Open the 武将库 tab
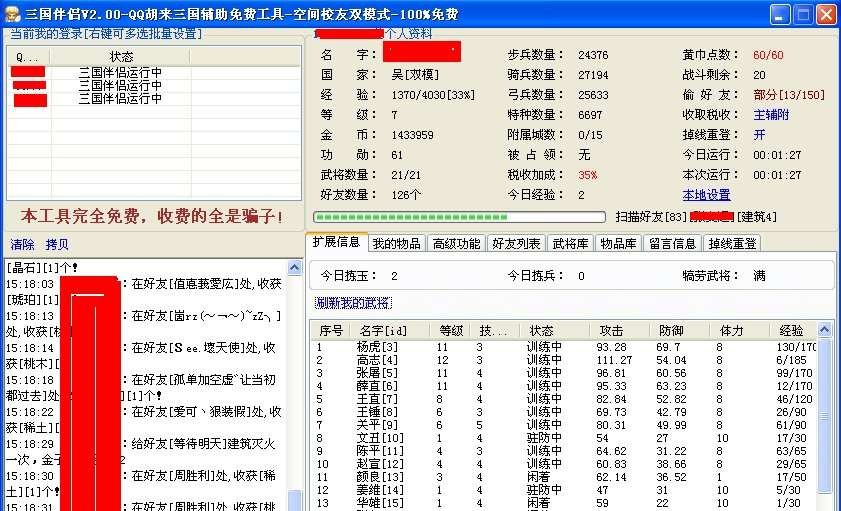This screenshot has height=511, width=841. 570,244
